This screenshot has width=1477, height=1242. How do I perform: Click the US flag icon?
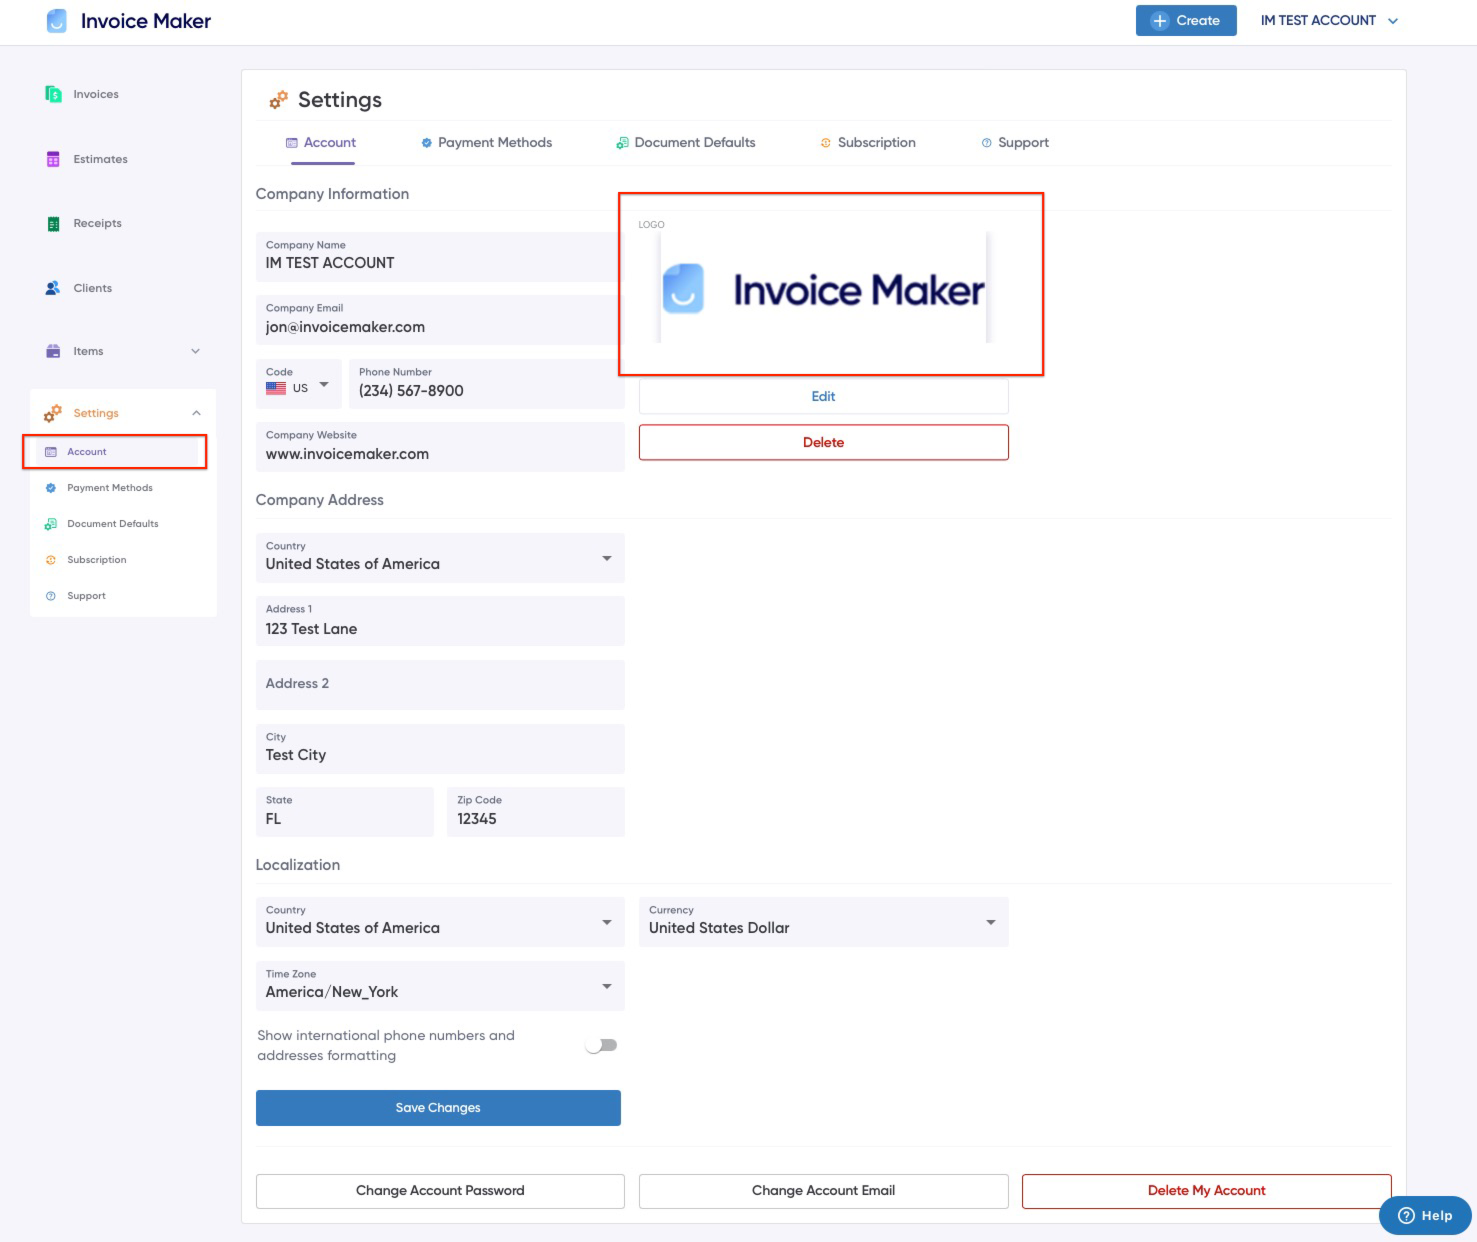pyautogui.click(x=276, y=388)
